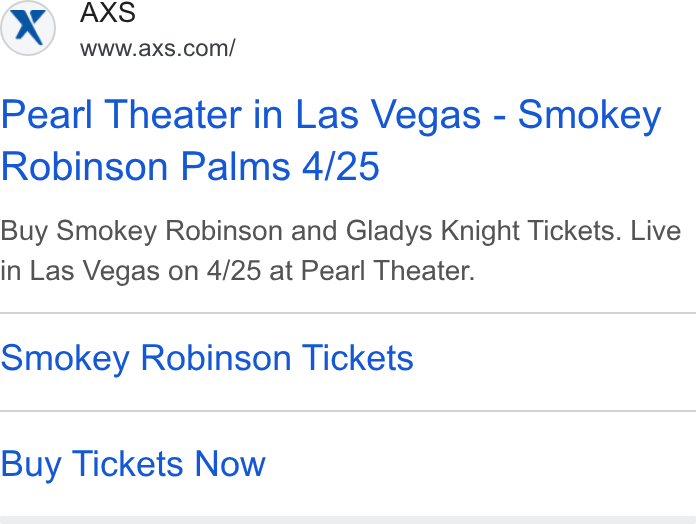Open the Buy Tickets Now sitelink
This screenshot has height=524, width=696.
(x=133, y=465)
